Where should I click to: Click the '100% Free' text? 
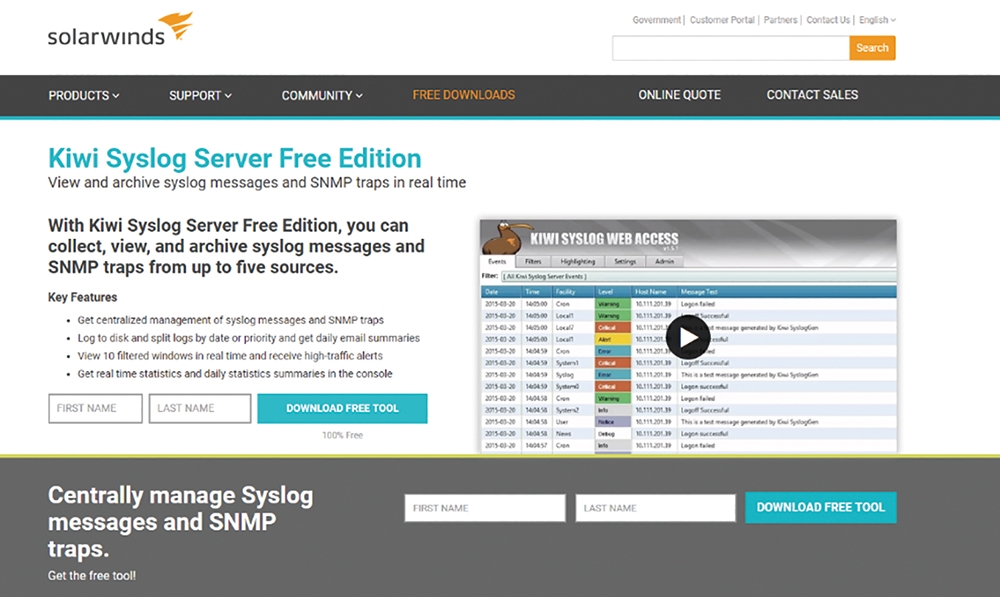pyautogui.click(x=342, y=435)
